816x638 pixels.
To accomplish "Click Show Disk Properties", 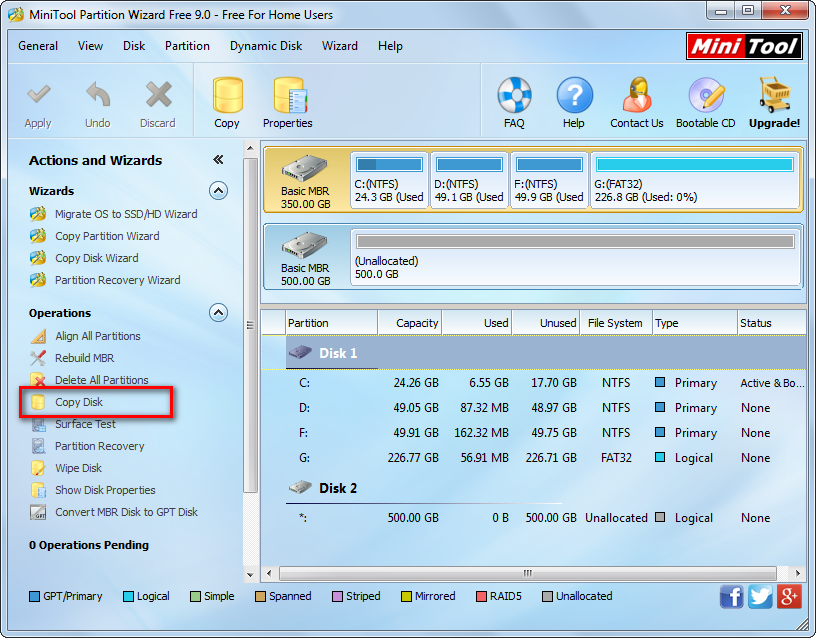I will coord(105,490).
